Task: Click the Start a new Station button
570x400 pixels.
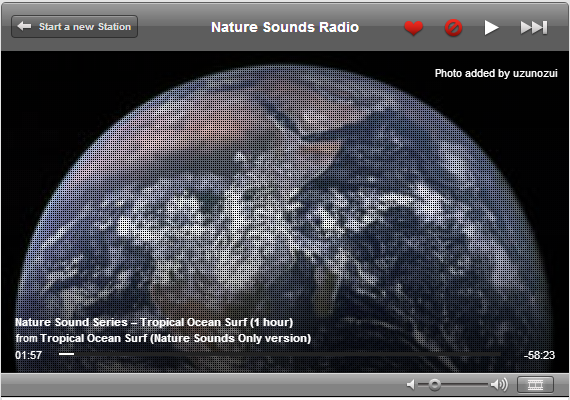Action: [75, 27]
